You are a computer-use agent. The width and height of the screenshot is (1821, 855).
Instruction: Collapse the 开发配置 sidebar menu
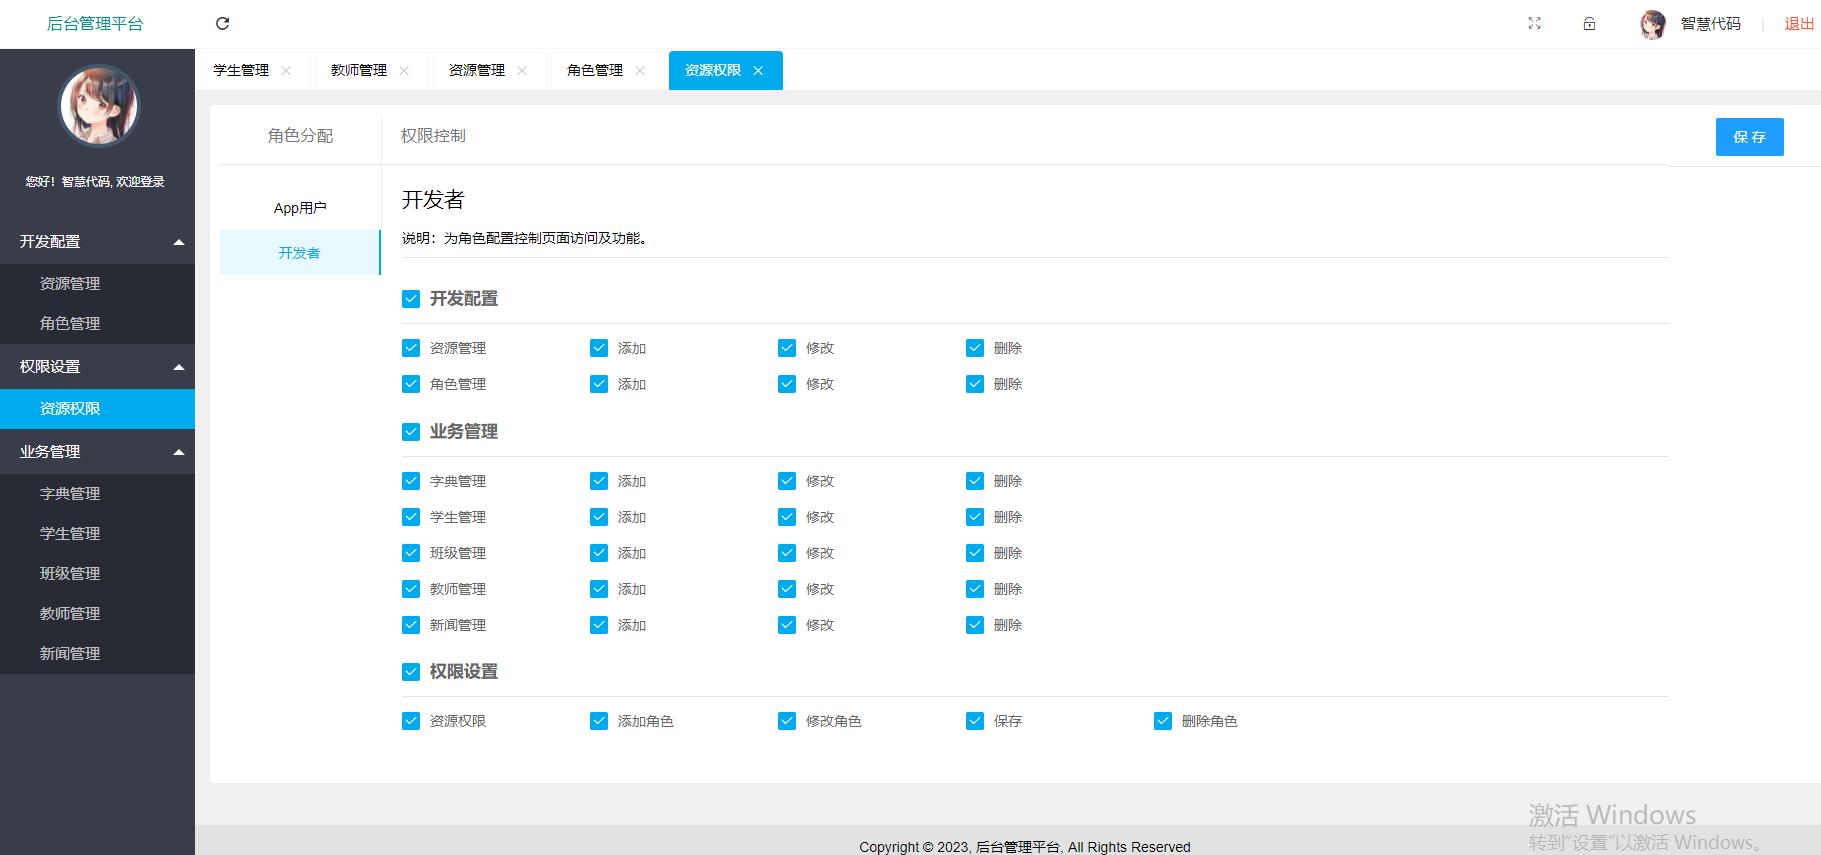[179, 242]
